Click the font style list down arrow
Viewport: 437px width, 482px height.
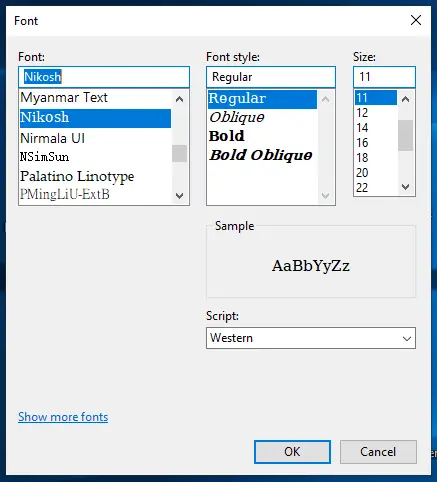[x=325, y=195]
